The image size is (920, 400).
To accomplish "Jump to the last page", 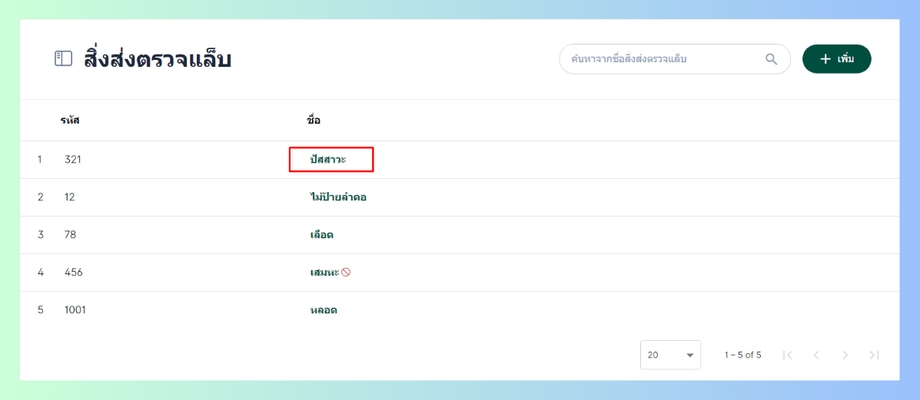I will pos(874,355).
